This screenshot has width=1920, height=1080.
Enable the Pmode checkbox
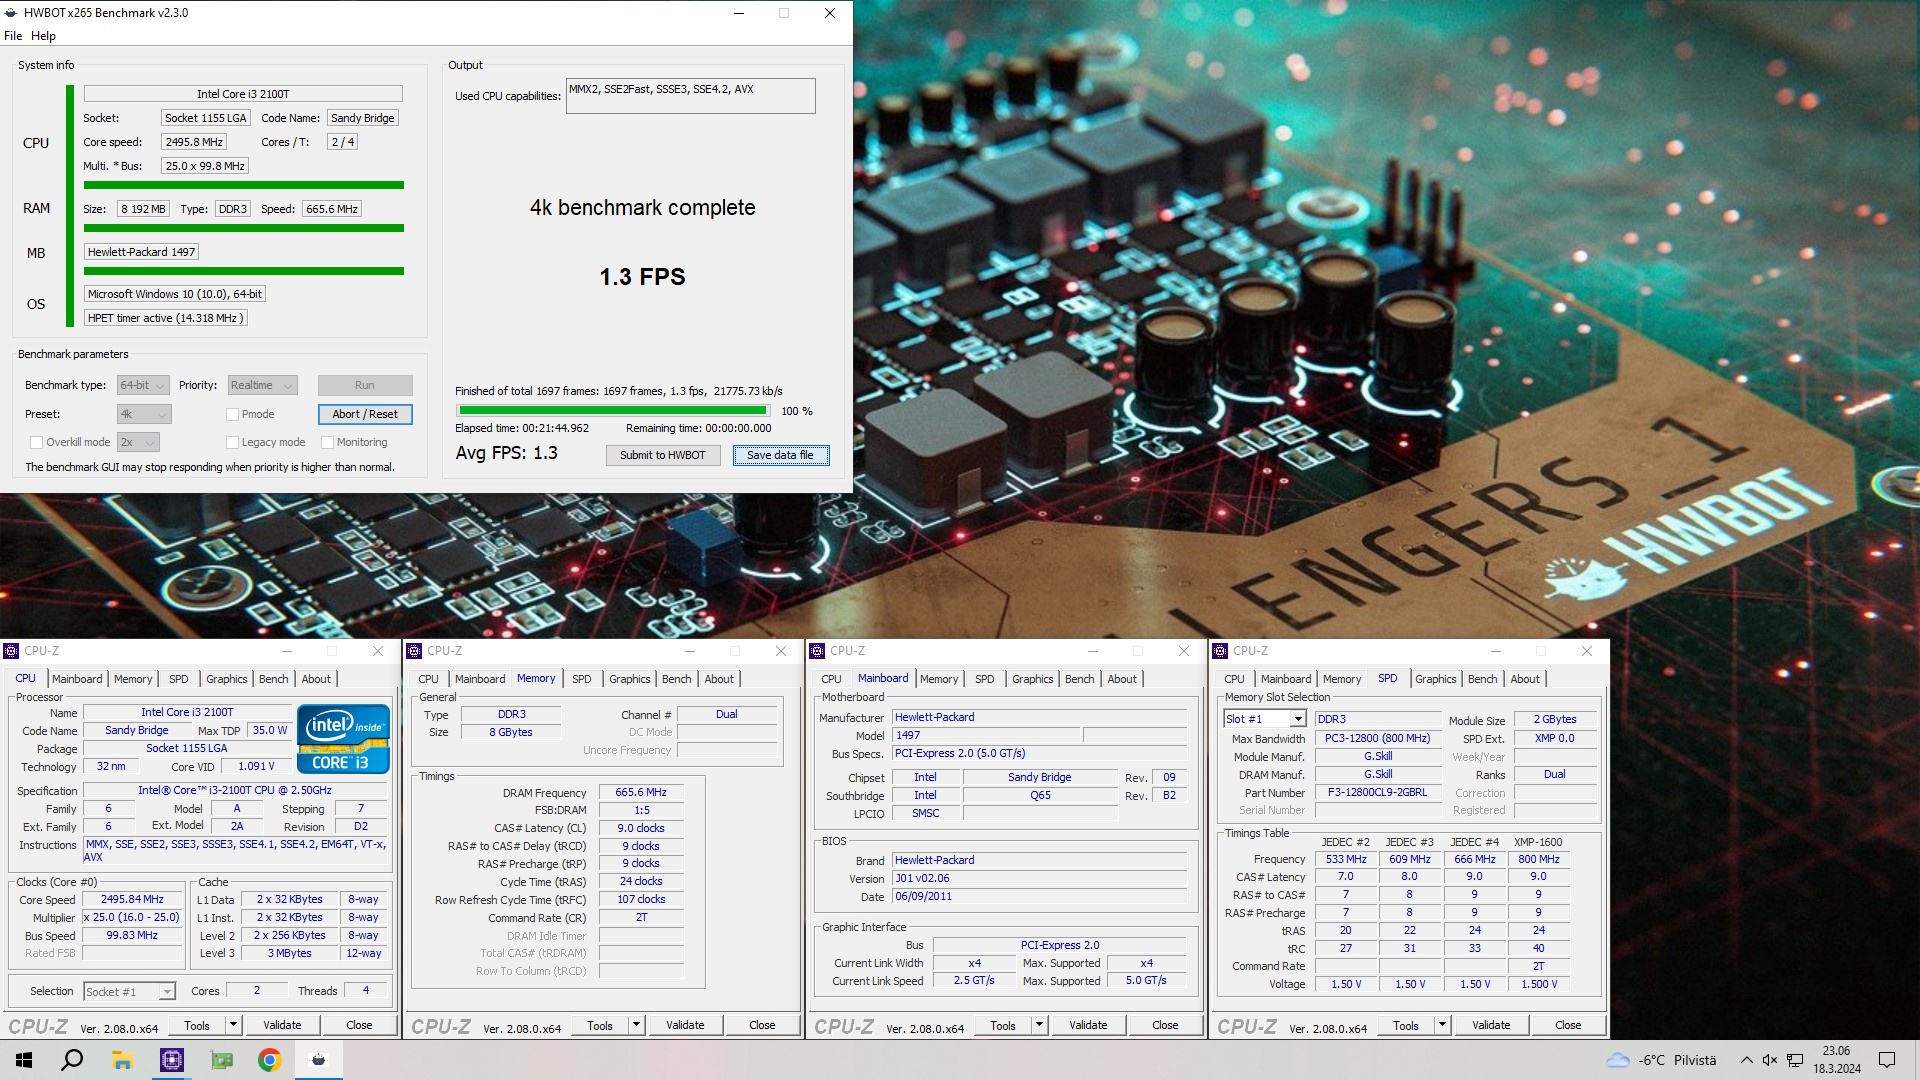coord(232,414)
